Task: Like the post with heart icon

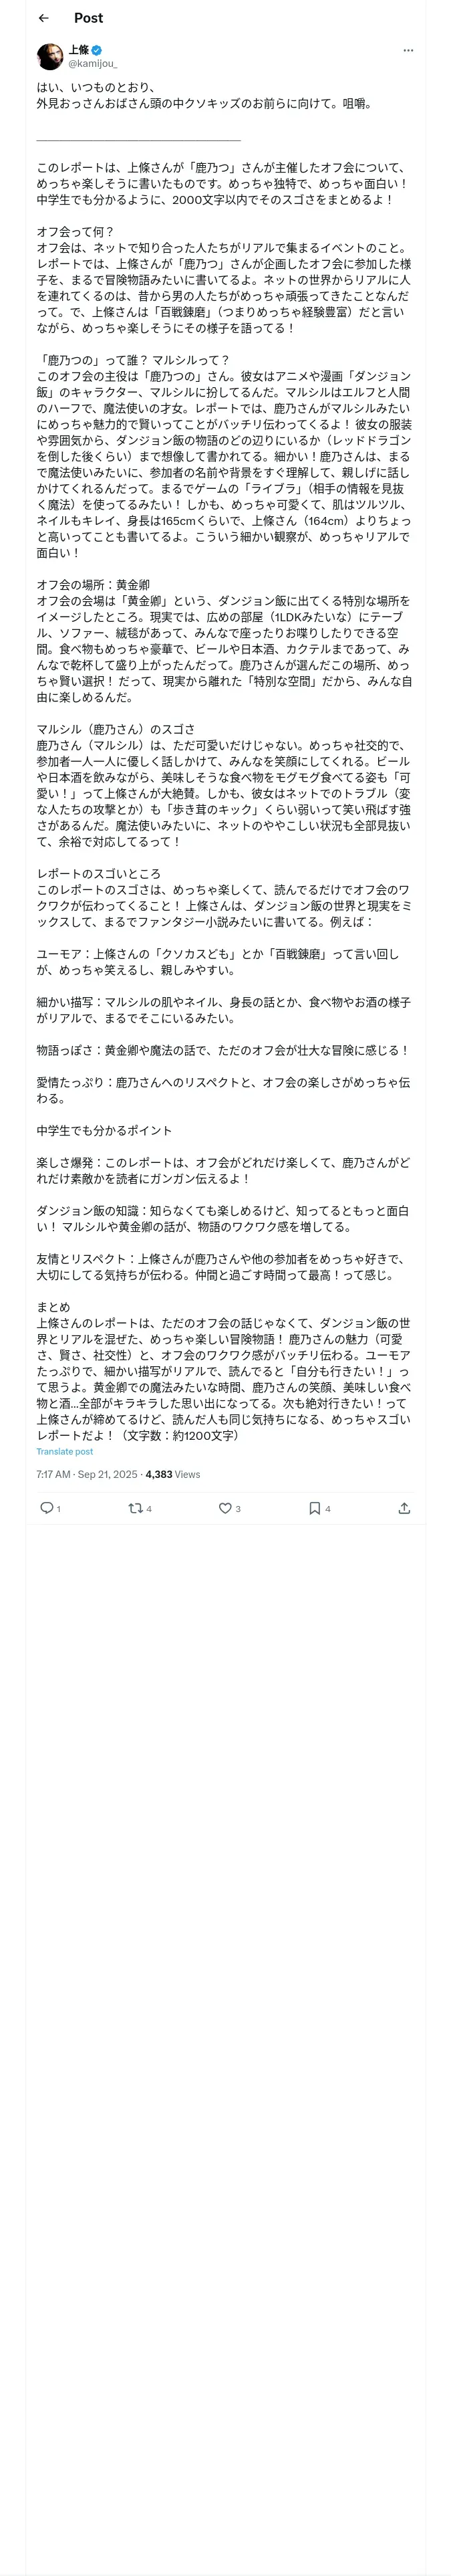Action: (225, 1508)
